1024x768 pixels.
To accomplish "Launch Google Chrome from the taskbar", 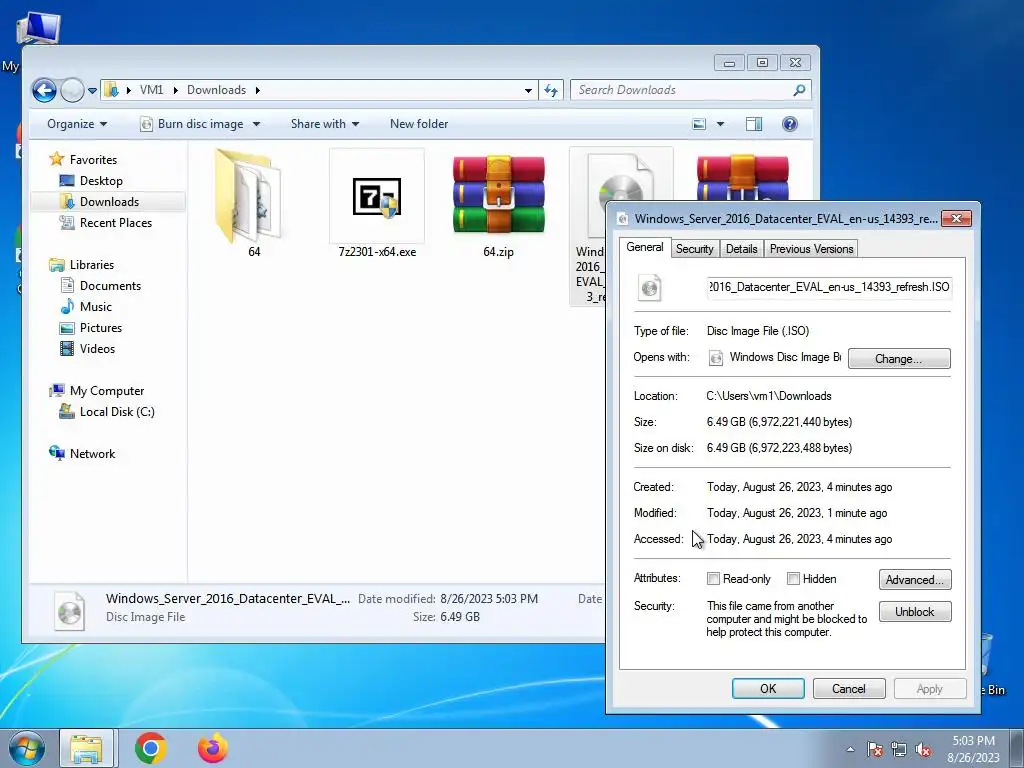I will (150, 749).
